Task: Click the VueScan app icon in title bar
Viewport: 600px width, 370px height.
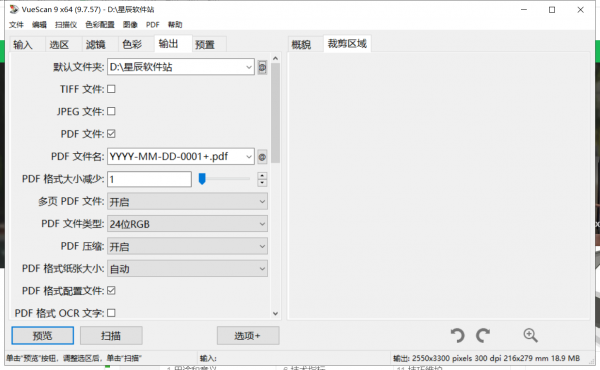Action: pos(14,9)
